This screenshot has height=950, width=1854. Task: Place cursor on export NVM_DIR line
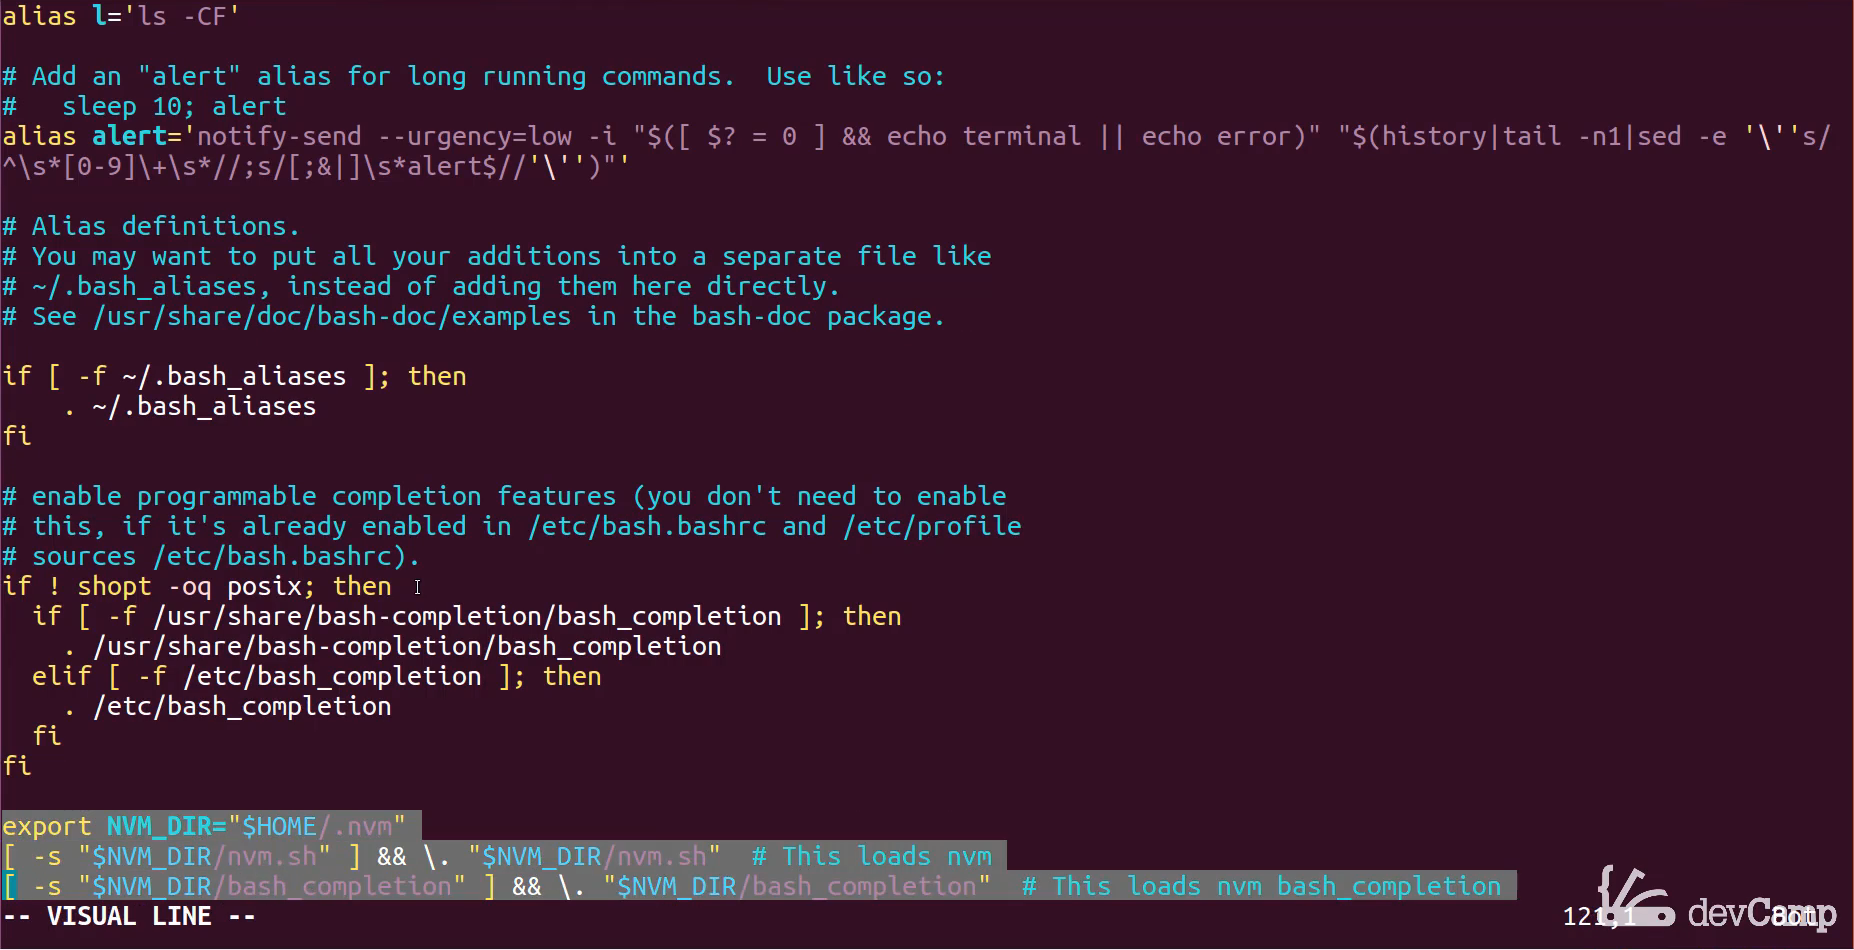[x=204, y=826]
